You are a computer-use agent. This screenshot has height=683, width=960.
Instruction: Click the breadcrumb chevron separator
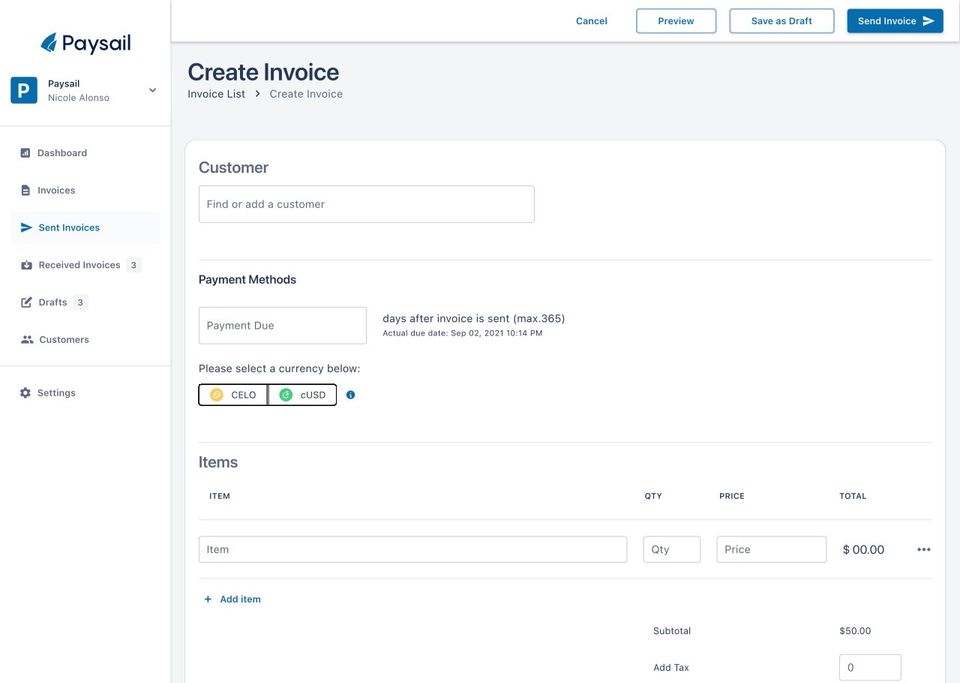point(258,94)
